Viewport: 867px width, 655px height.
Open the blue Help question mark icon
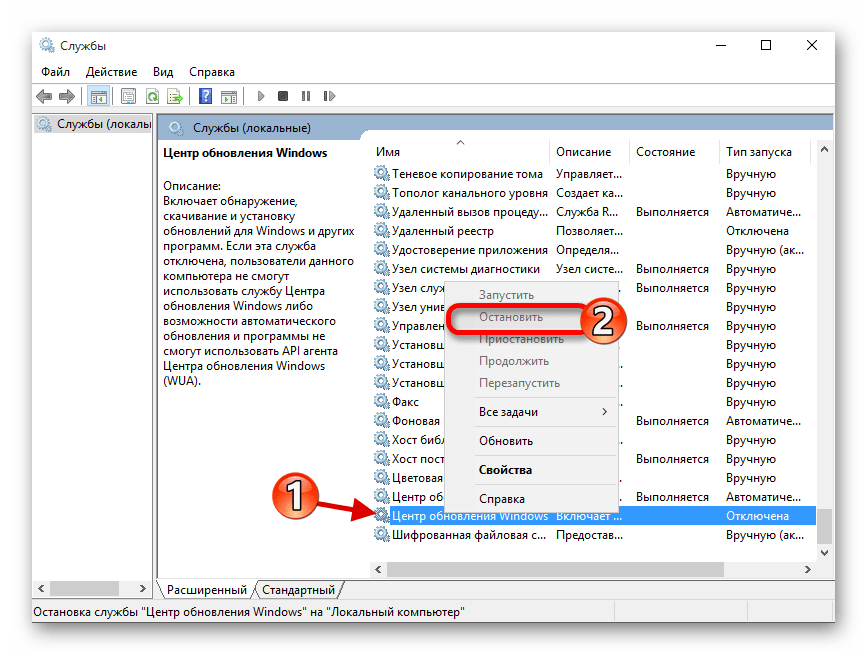205,96
